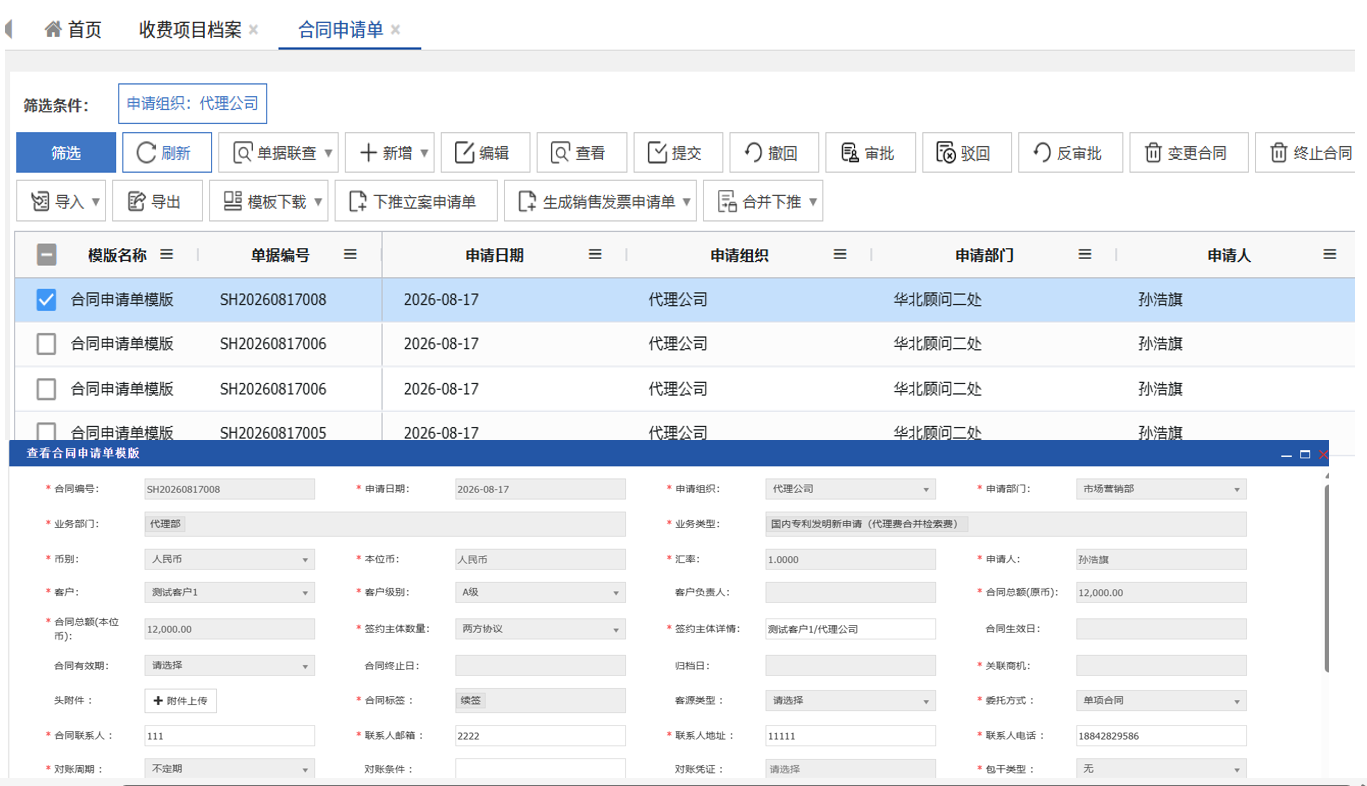Check the first SH20260817006 row checkbox
This screenshot has width=1367, height=786.
pyautogui.click(x=46, y=344)
